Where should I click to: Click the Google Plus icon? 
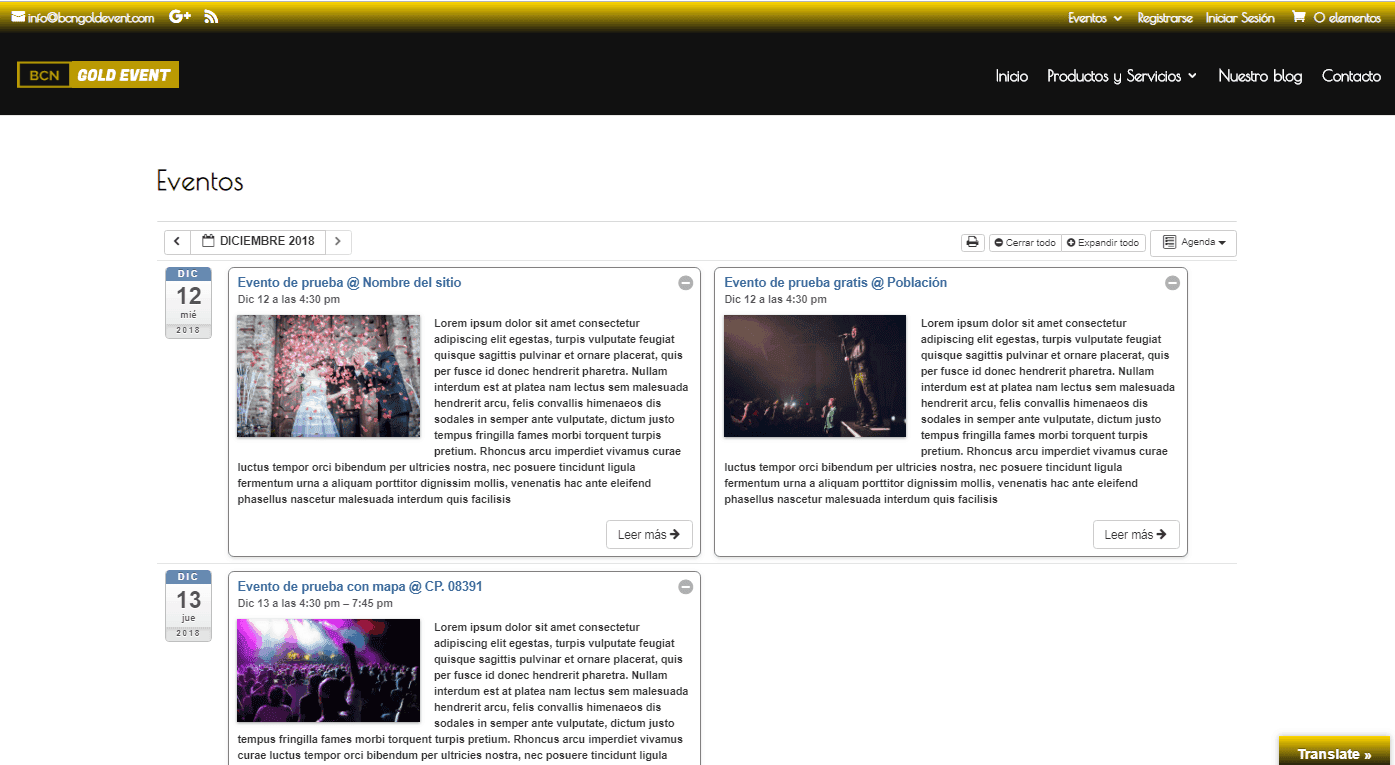click(x=180, y=17)
